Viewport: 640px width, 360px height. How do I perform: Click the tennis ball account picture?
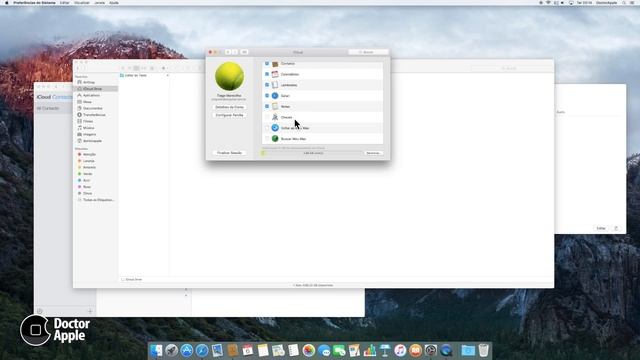[x=229, y=76]
